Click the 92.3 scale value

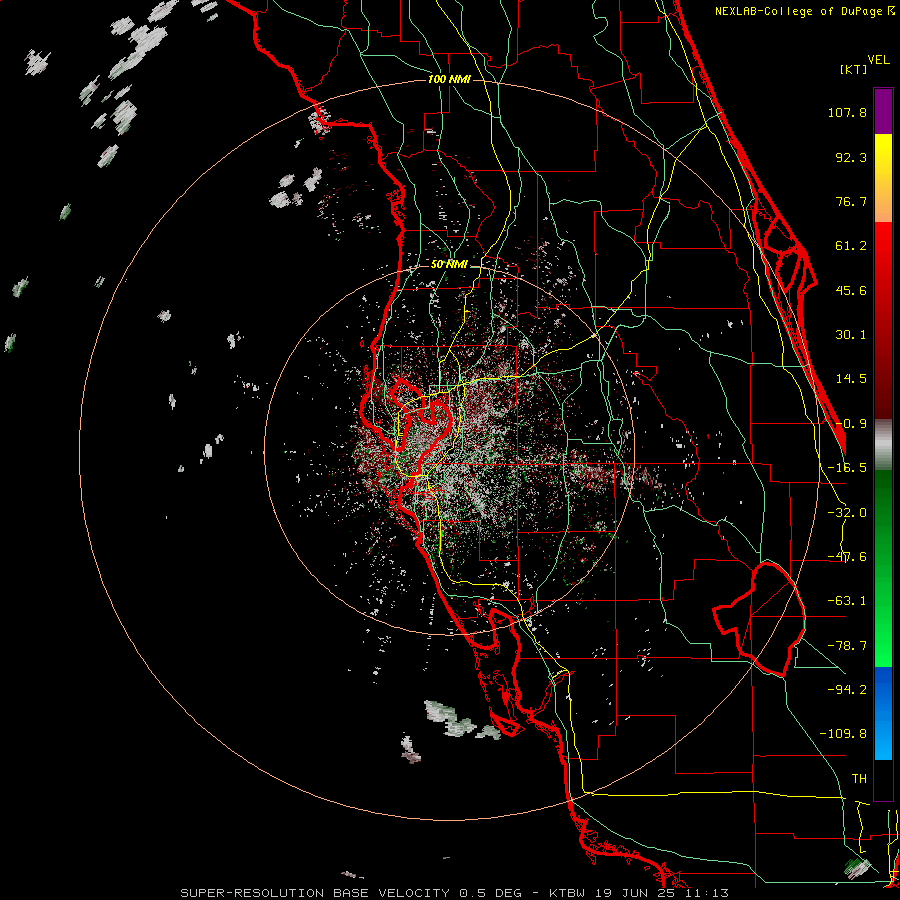coord(851,157)
